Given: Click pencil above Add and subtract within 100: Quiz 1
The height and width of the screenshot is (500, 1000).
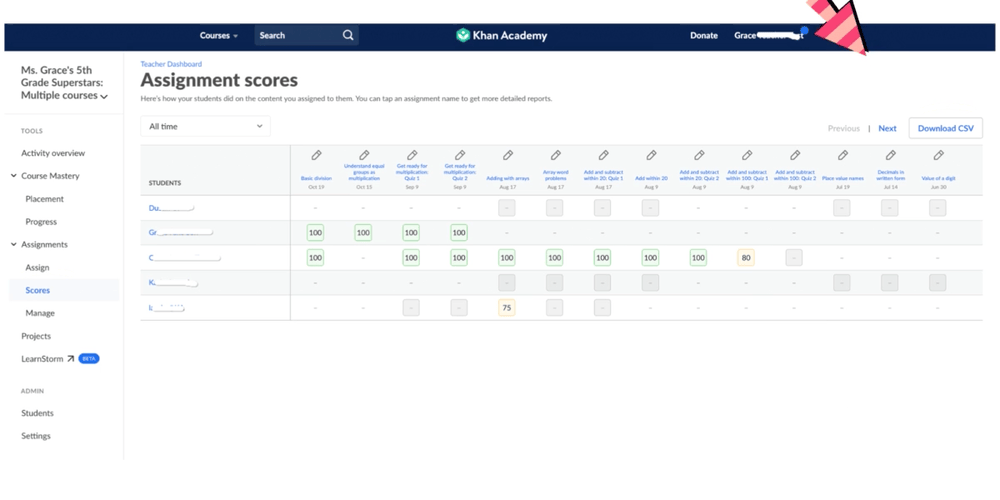Looking at the screenshot, I should [x=747, y=156].
